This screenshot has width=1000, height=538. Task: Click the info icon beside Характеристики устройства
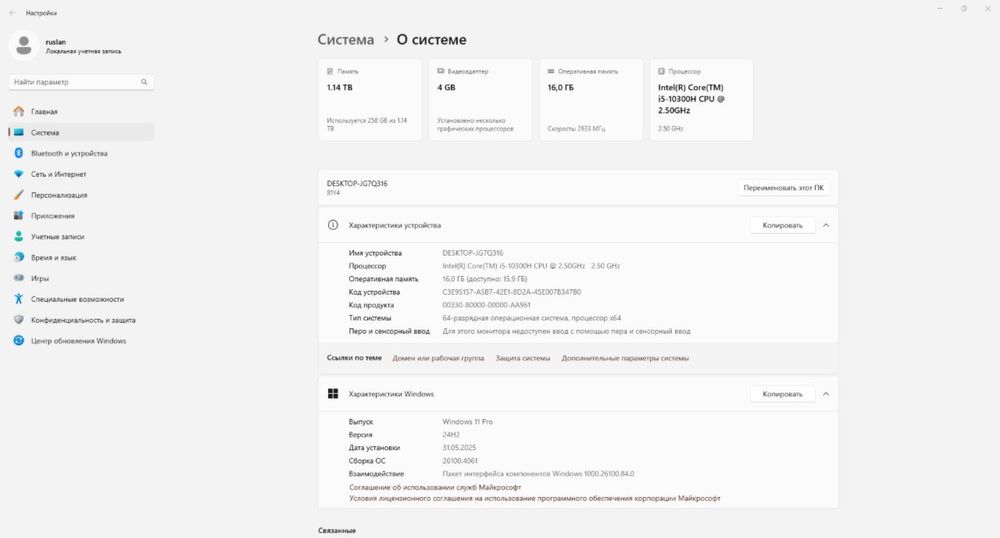(333, 225)
